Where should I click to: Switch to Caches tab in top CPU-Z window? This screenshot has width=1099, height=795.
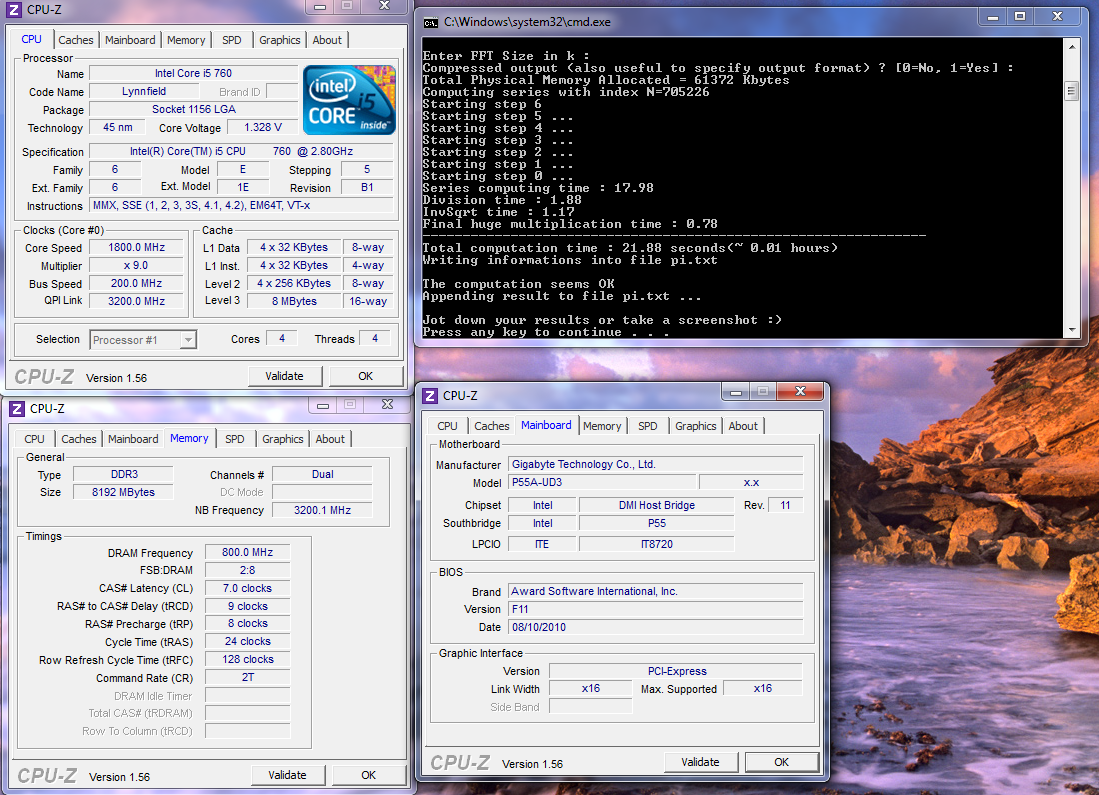click(76, 40)
